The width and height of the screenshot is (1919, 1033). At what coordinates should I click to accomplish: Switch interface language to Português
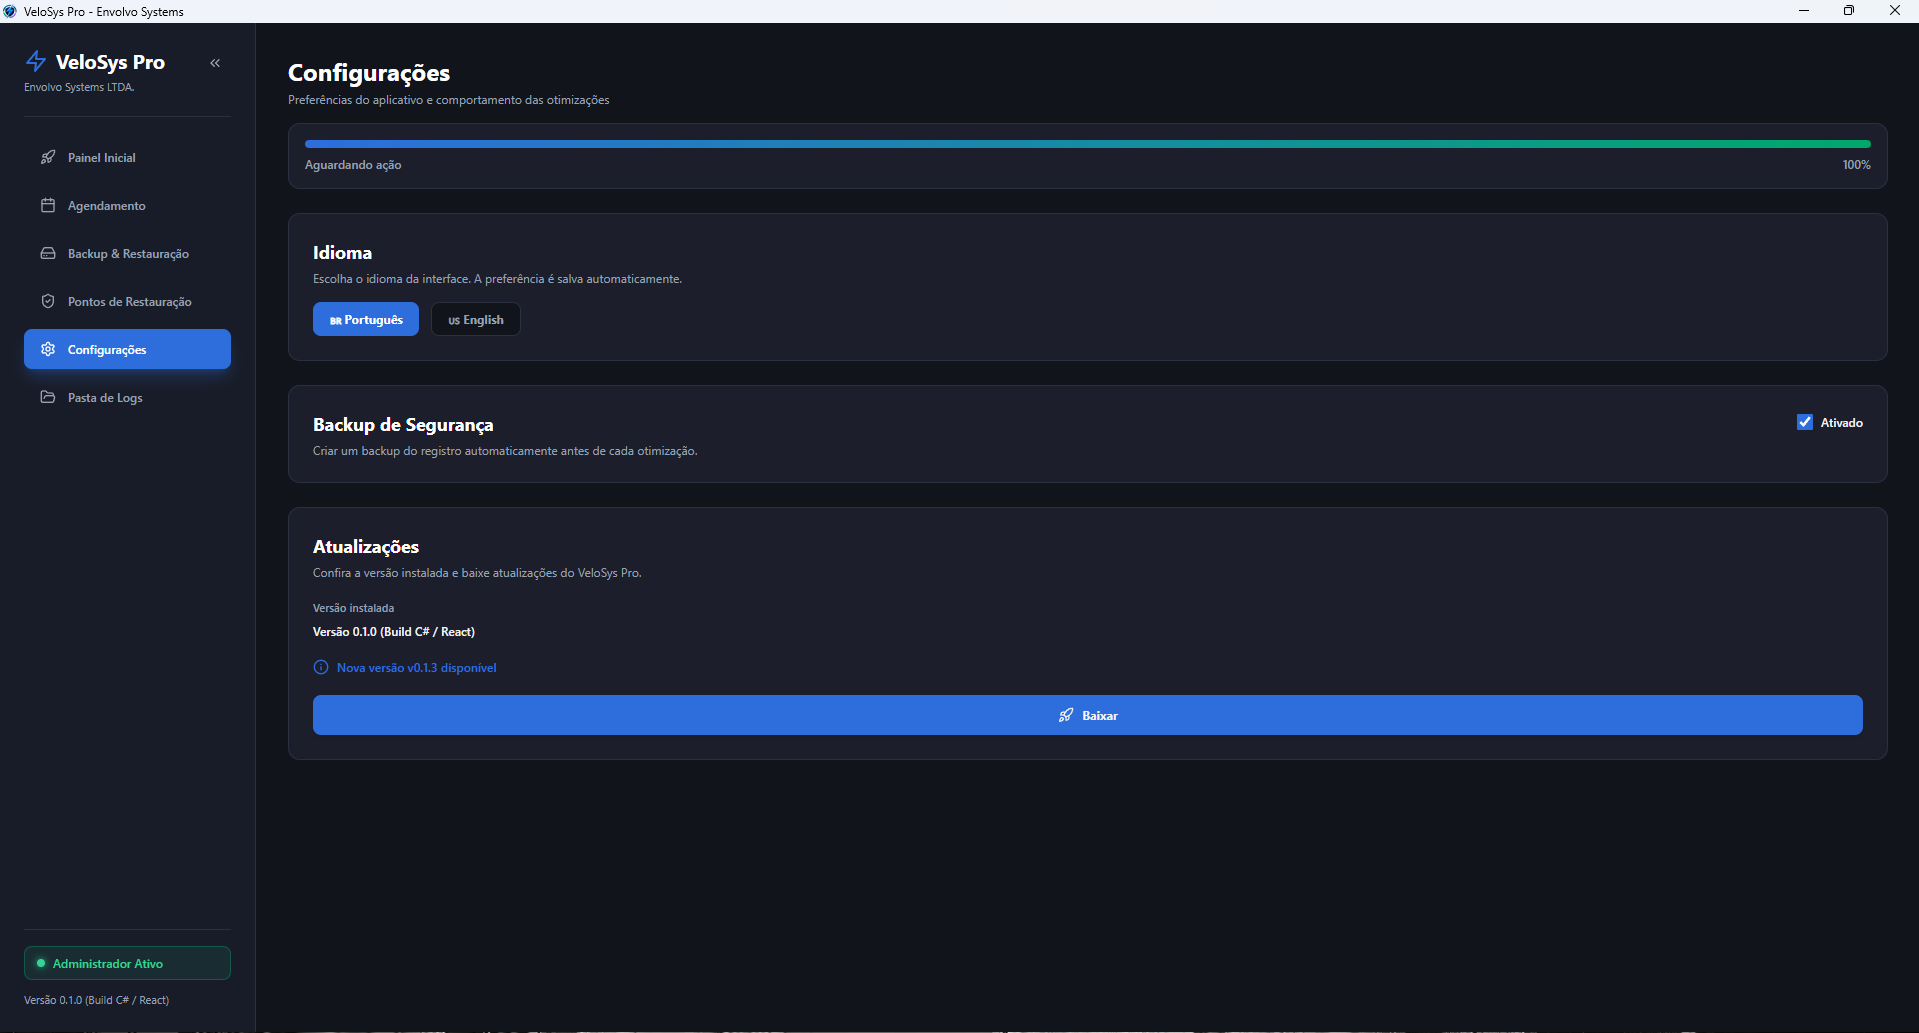click(x=366, y=319)
